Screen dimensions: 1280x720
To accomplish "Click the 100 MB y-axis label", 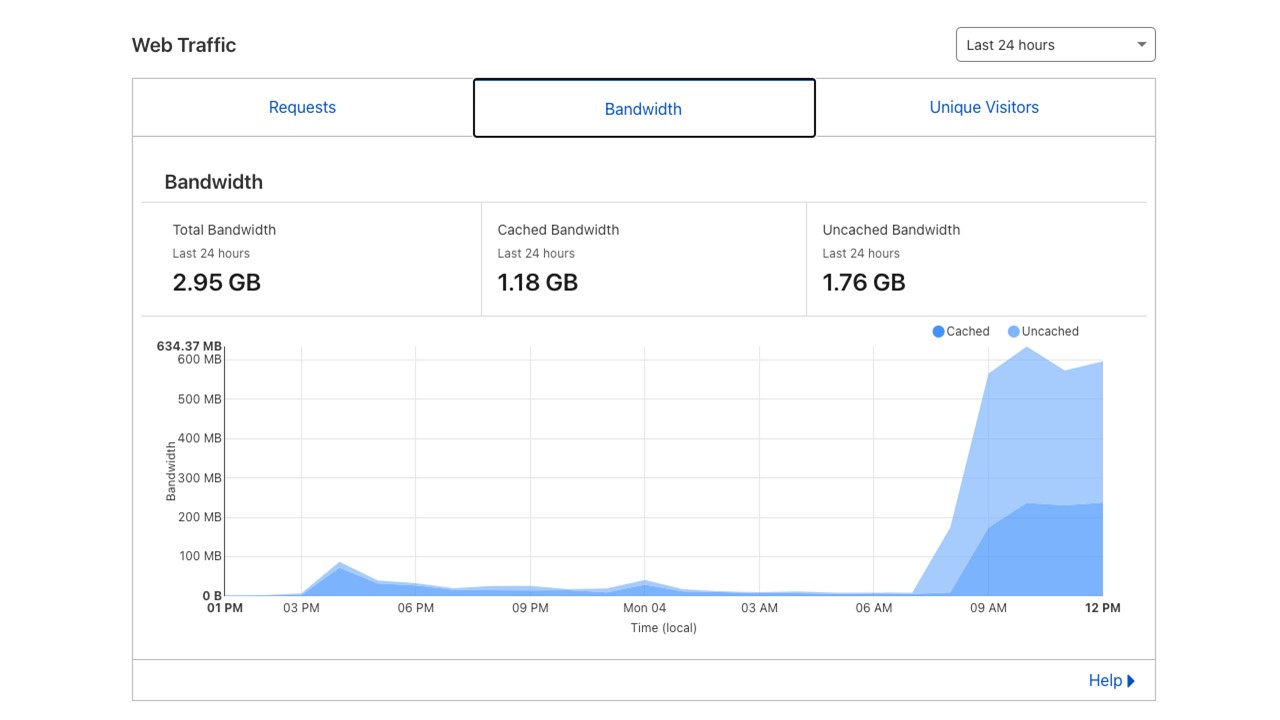I will (x=199, y=556).
